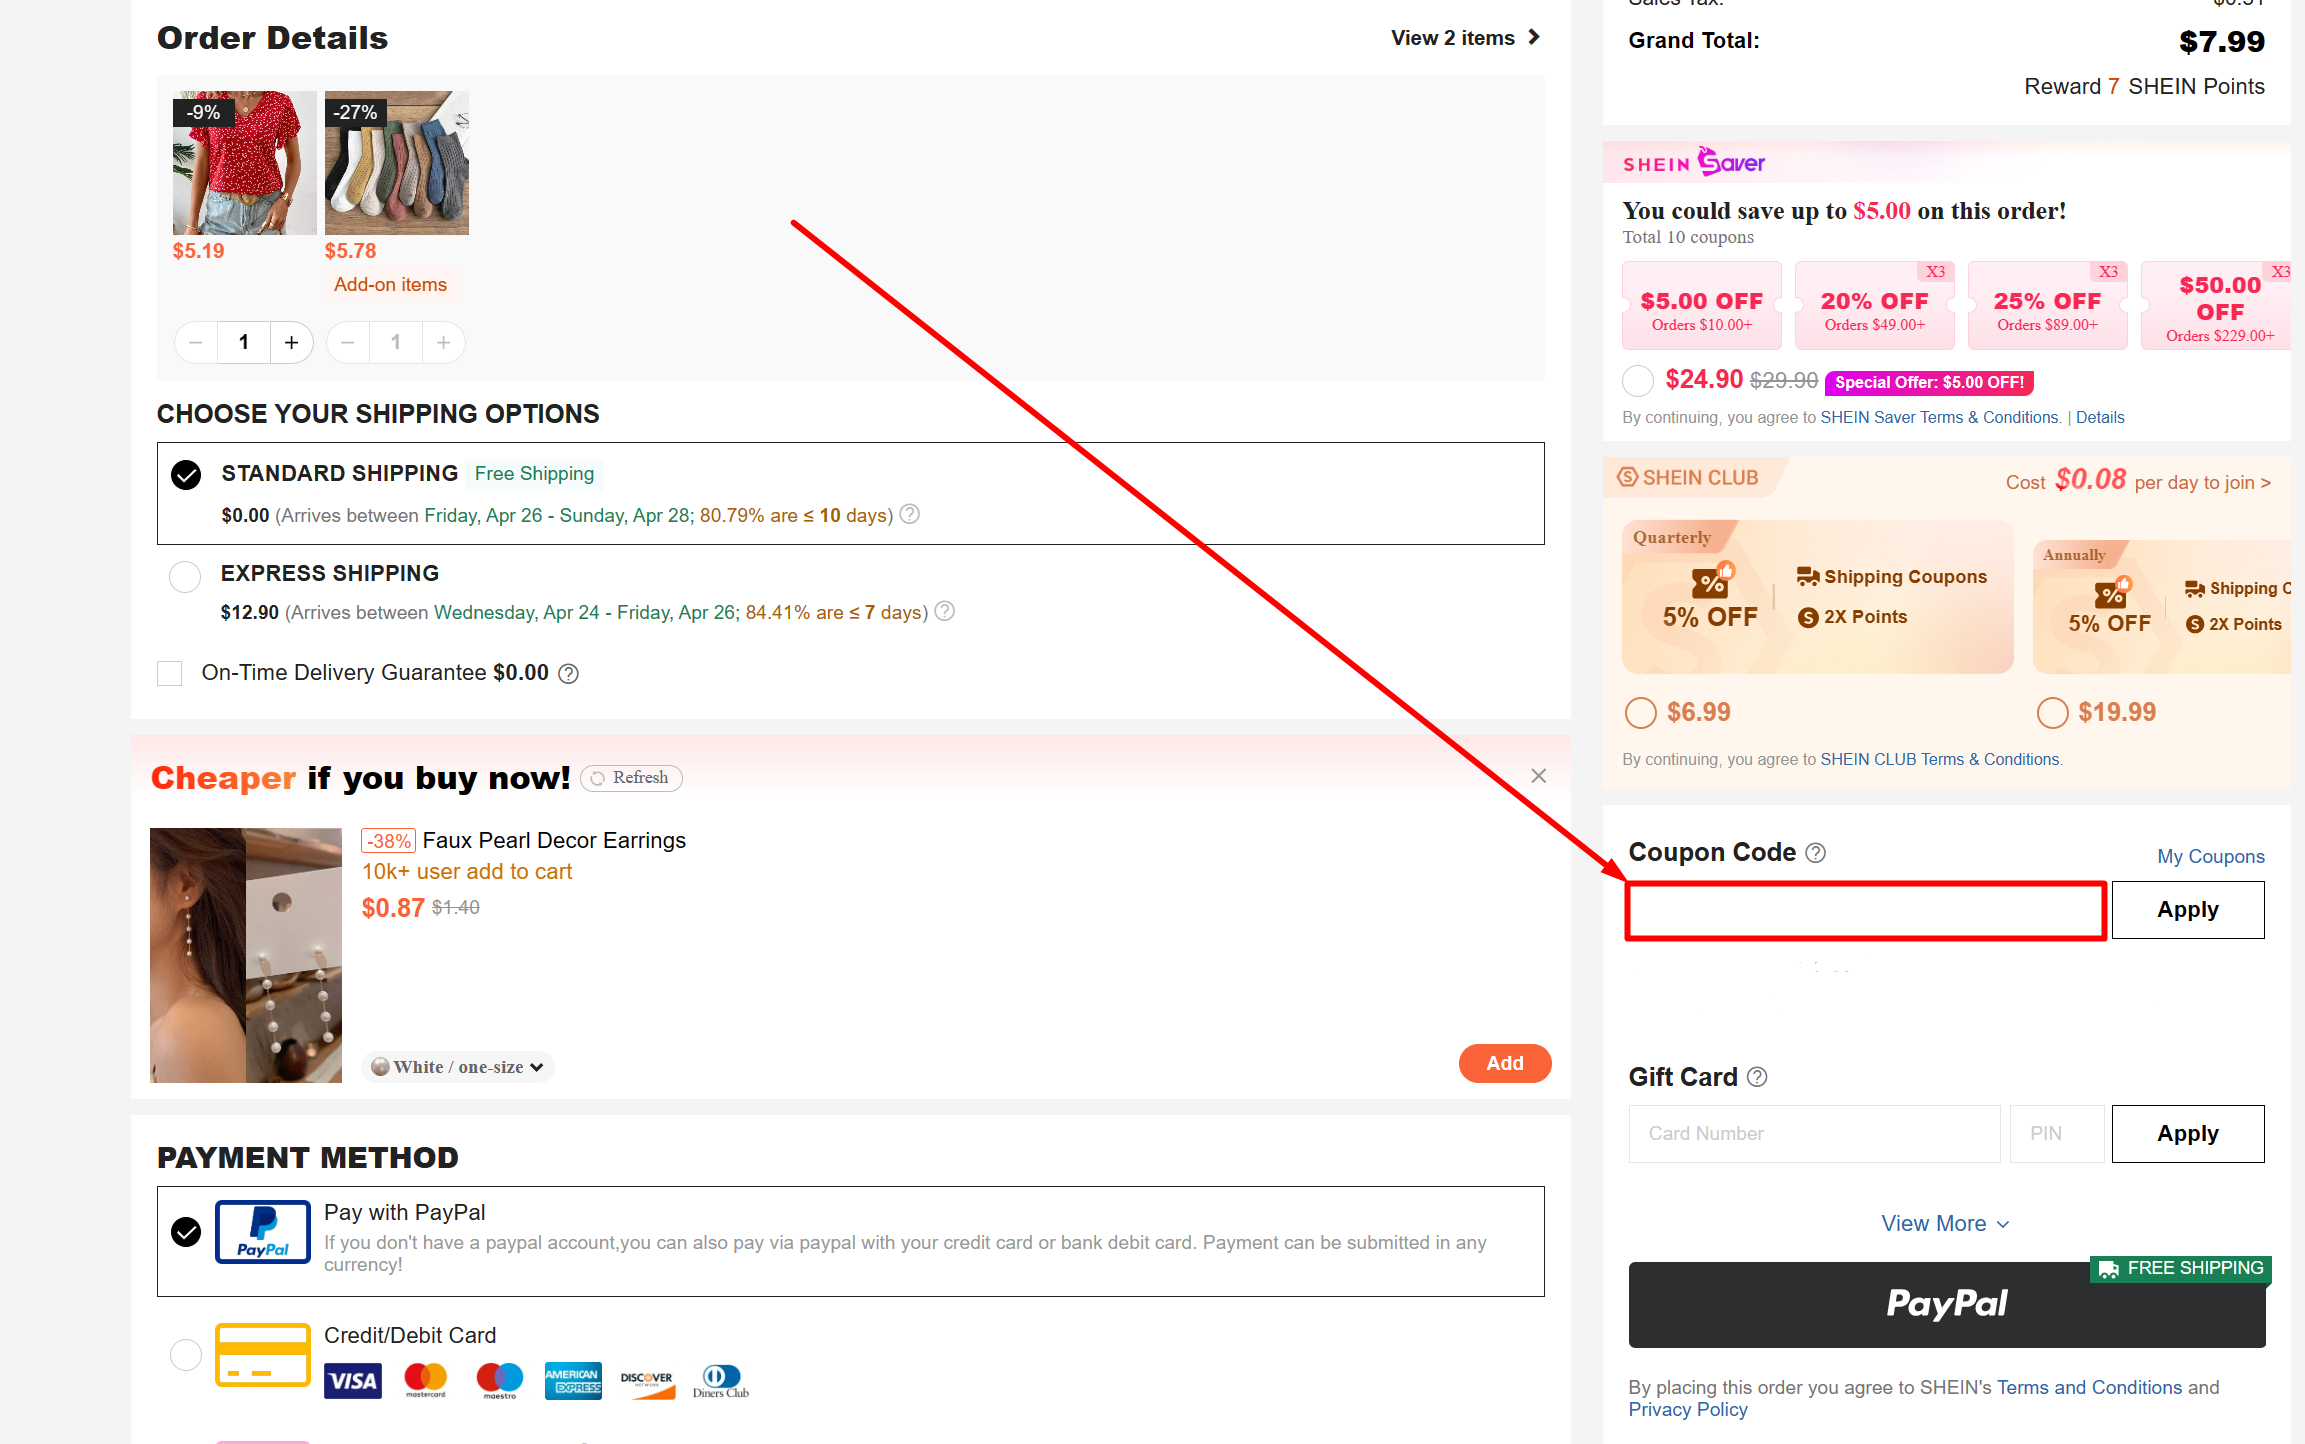Click the Mastercard icon

(426, 1381)
